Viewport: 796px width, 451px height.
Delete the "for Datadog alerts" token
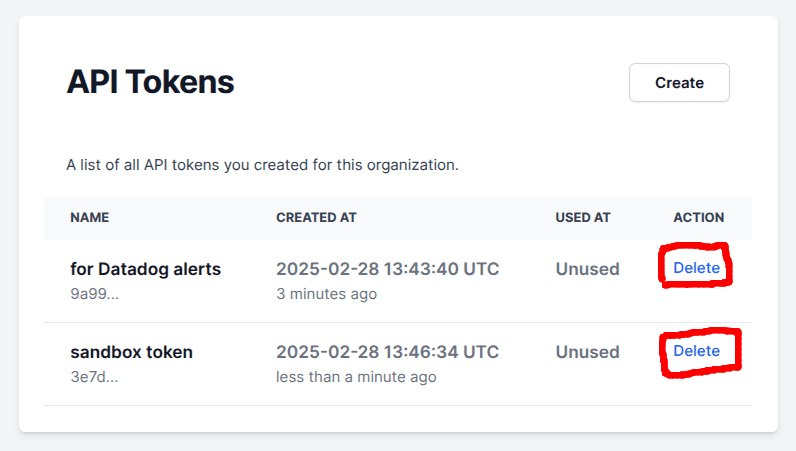[696, 268]
